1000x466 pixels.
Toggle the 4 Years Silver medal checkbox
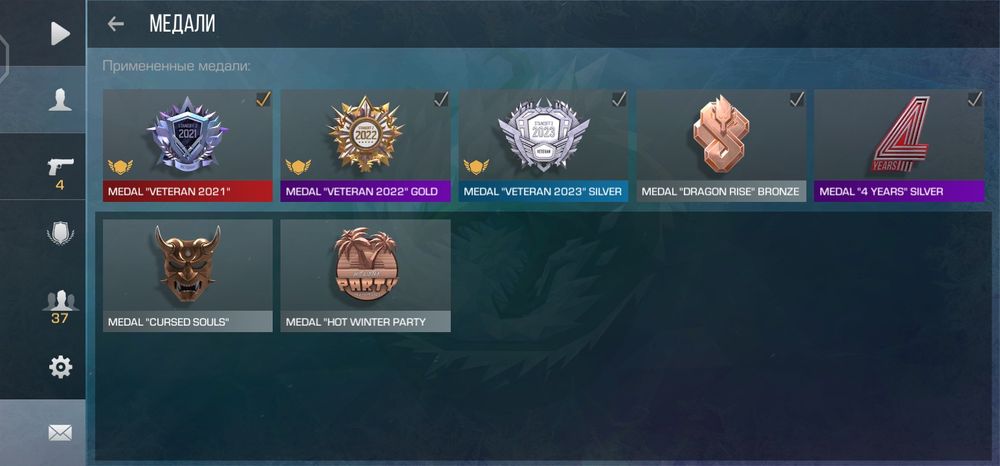pyautogui.click(x=974, y=99)
